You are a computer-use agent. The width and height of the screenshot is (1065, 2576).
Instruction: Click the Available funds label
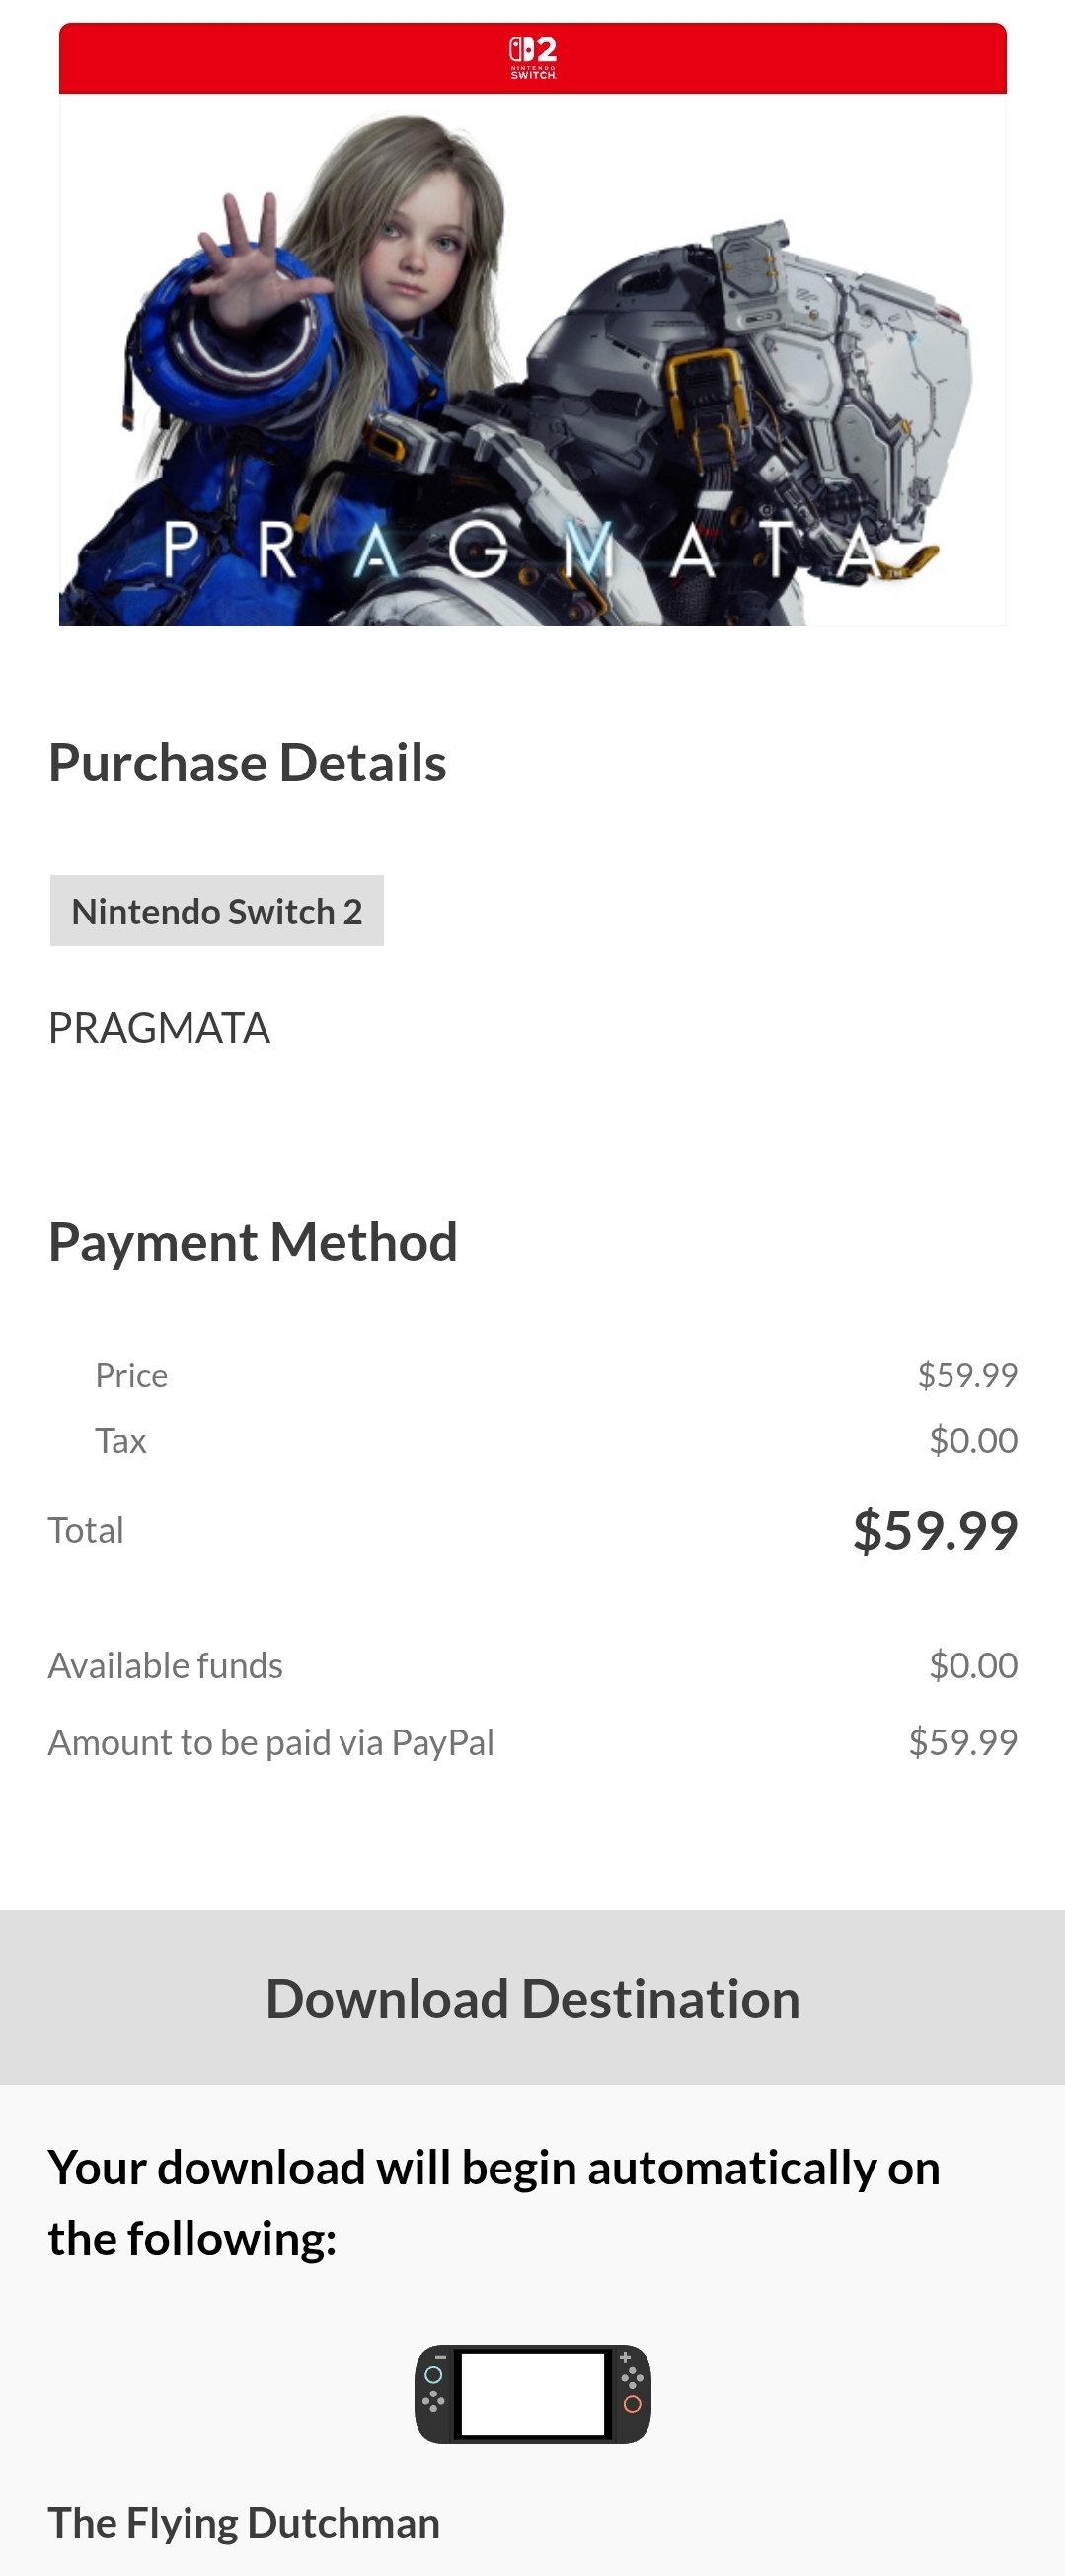(x=165, y=1666)
